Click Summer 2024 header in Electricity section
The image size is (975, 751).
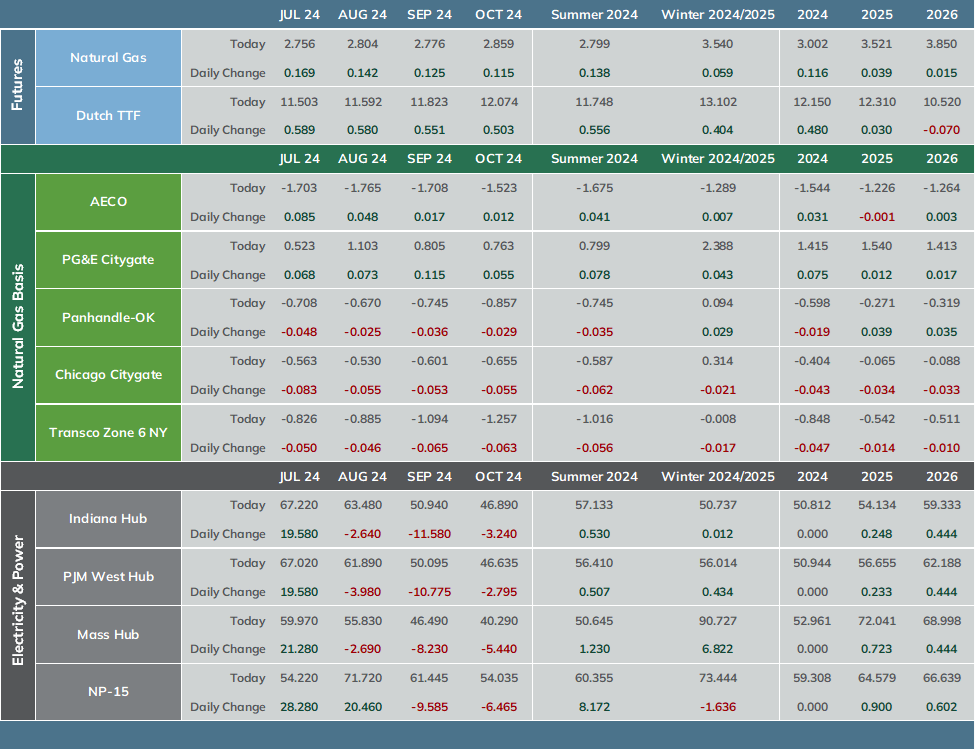594,477
